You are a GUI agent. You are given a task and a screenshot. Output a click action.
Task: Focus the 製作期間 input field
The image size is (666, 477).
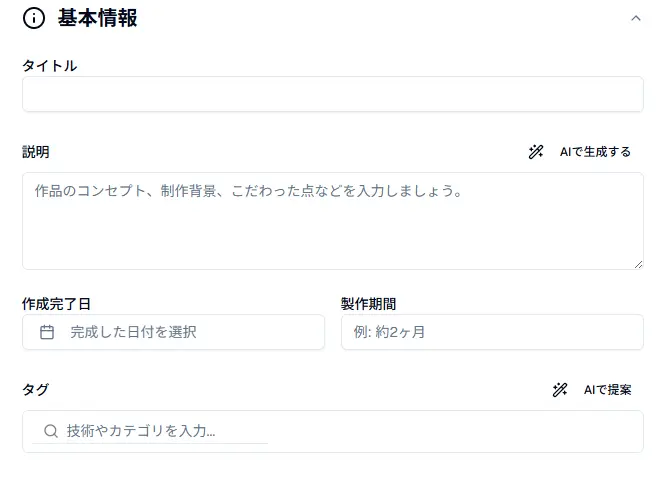(492, 332)
